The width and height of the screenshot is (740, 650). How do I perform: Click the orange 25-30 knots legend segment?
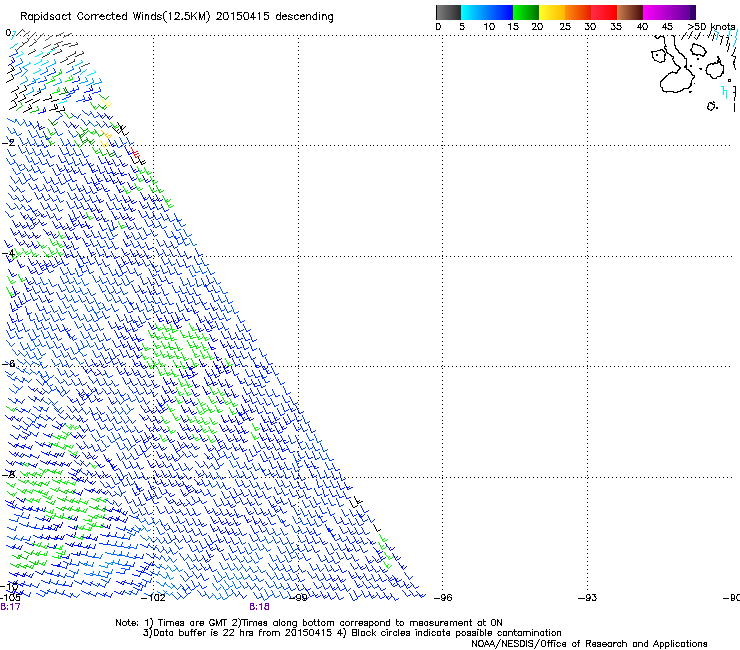pyautogui.click(x=578, y=12)
